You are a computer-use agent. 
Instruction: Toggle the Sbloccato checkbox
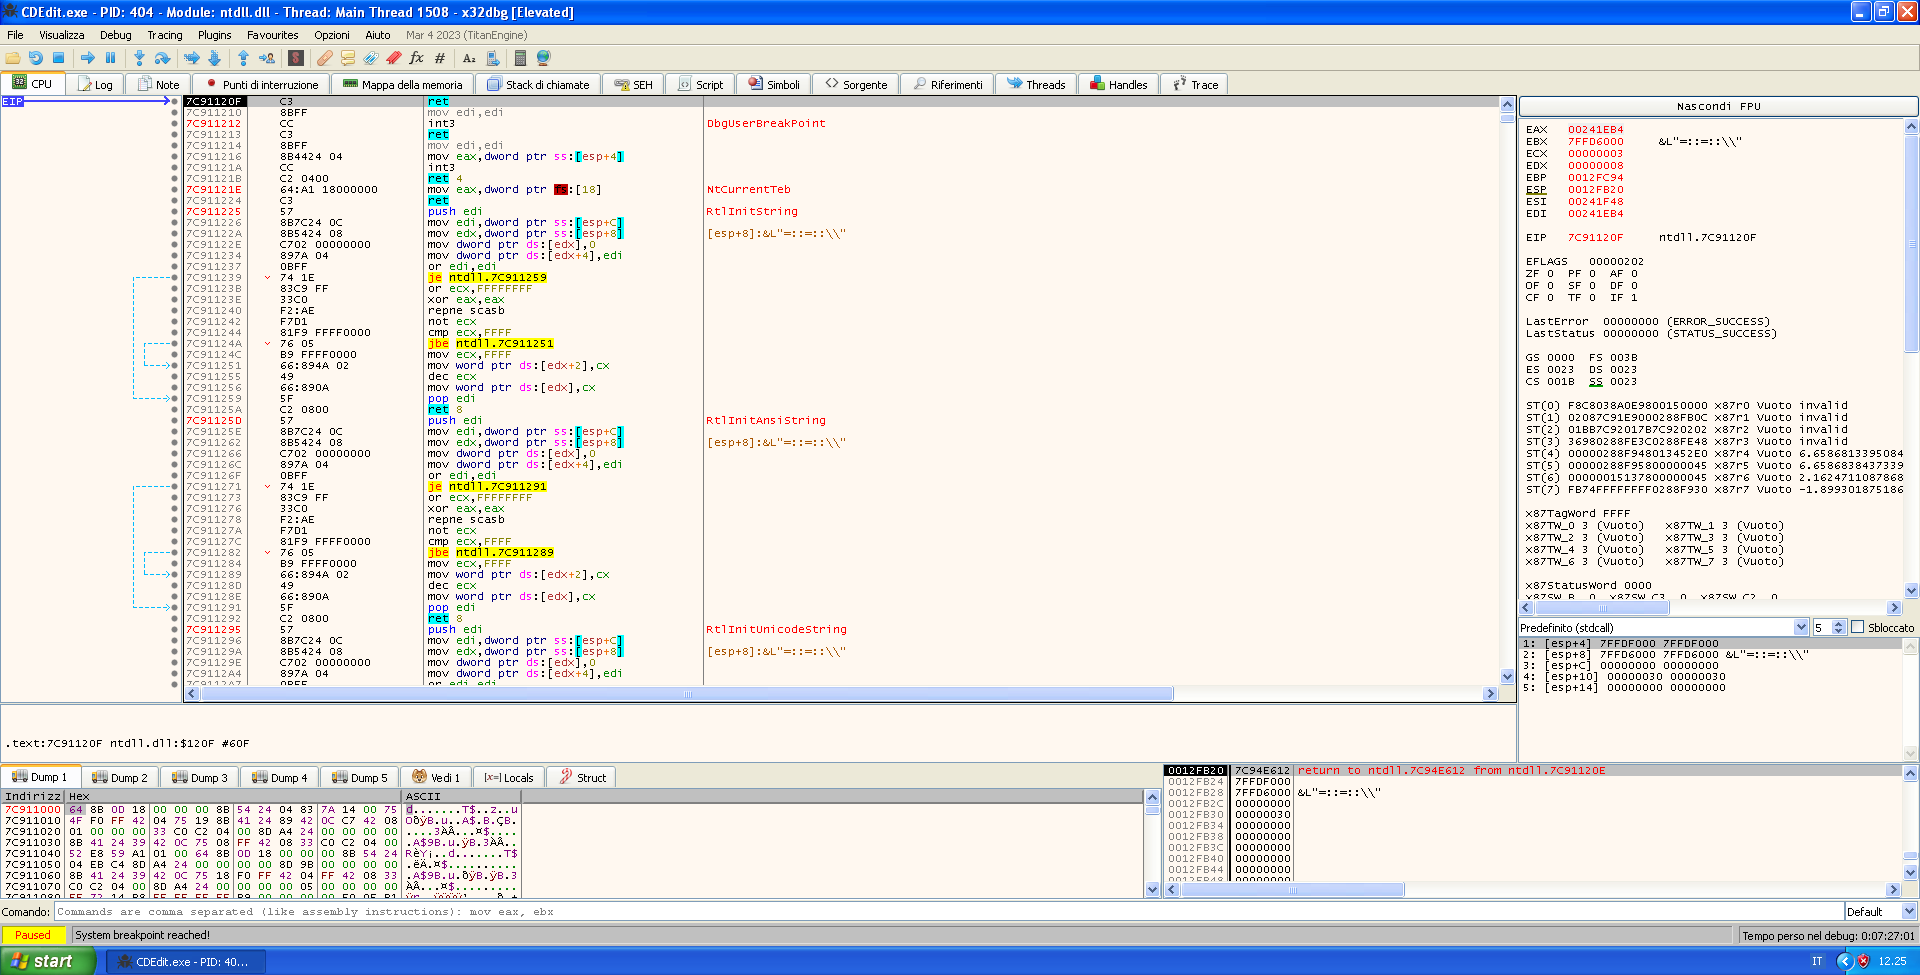pyautogui.click(x=1858, y=627)
